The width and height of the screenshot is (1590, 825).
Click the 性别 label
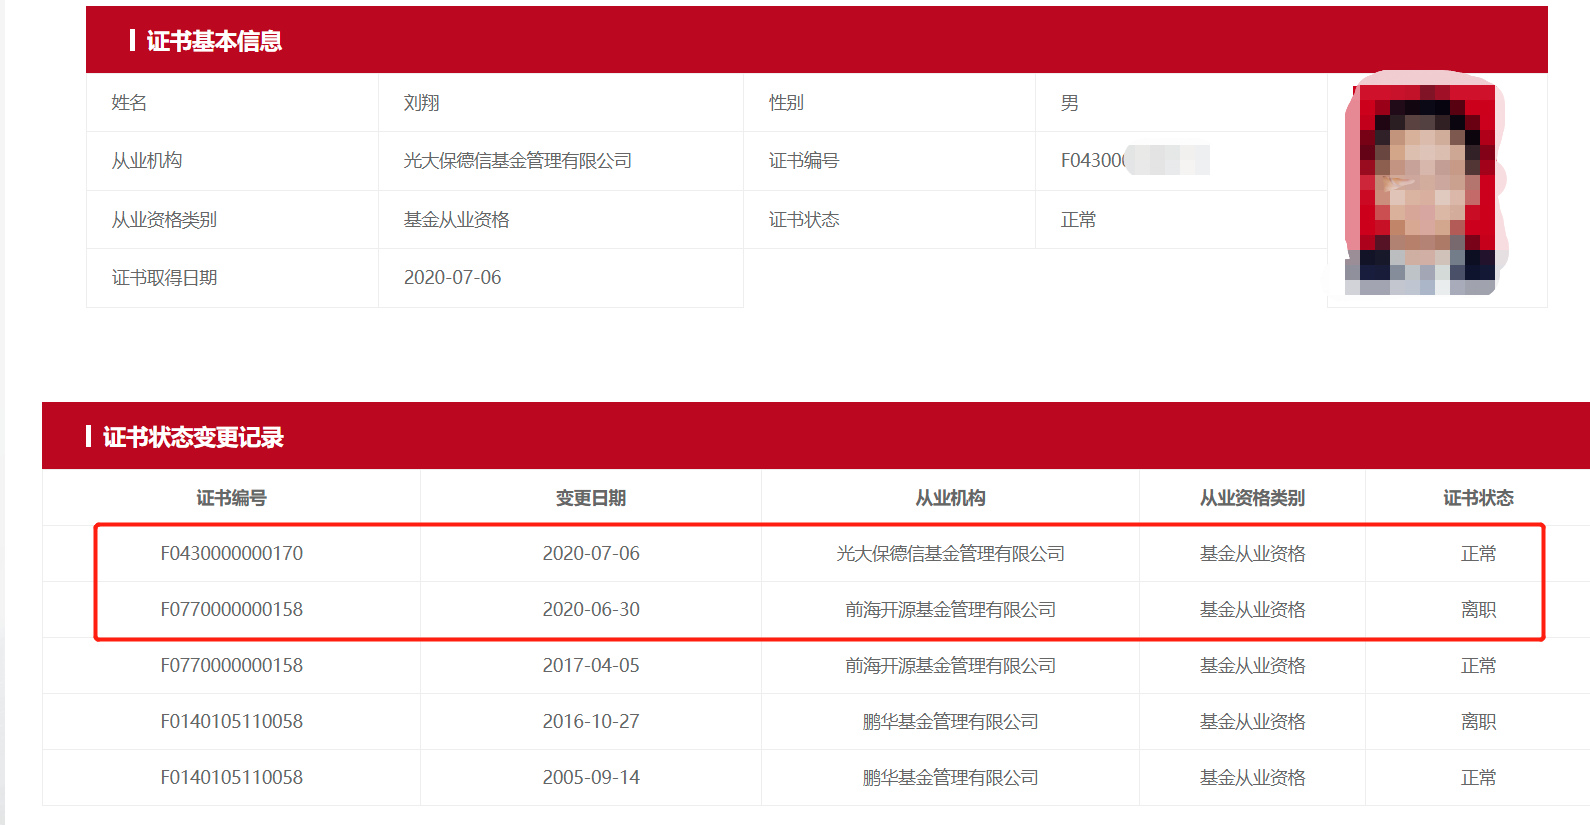click(x=786, y=103)
